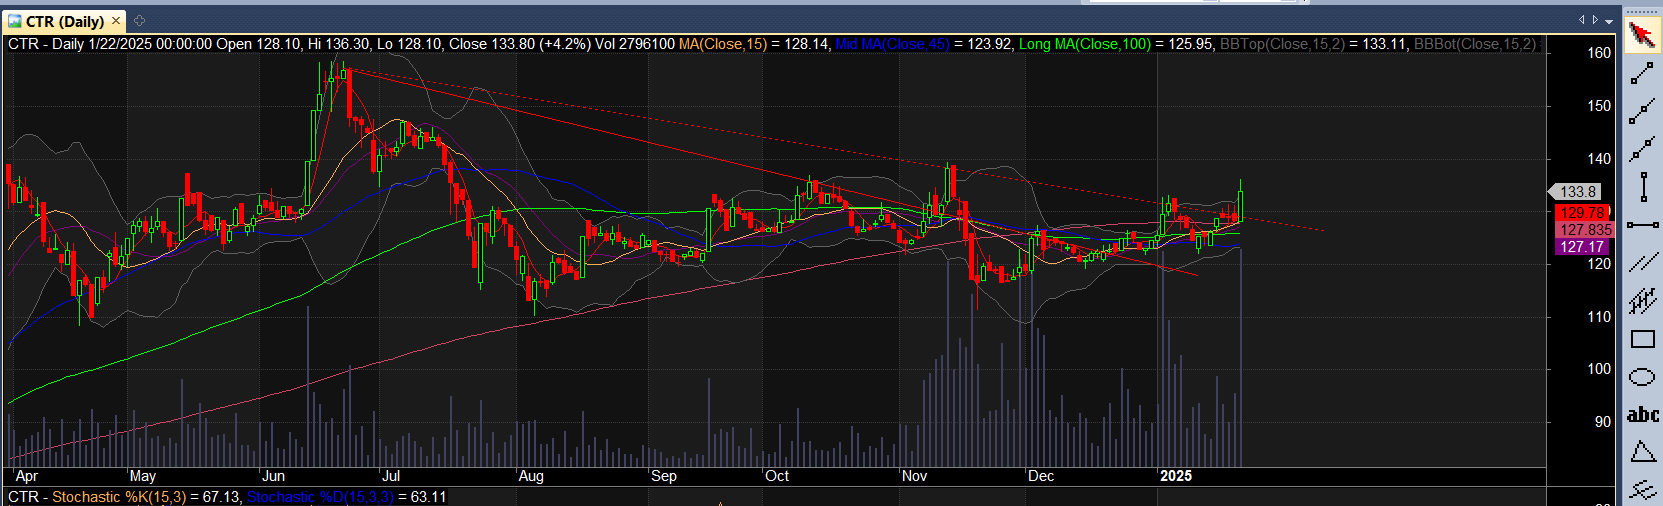Image resolution: width=1663 pixels, height=506 pixels.
Task: Pick the regression channel tool
Action: point(1642,301)
